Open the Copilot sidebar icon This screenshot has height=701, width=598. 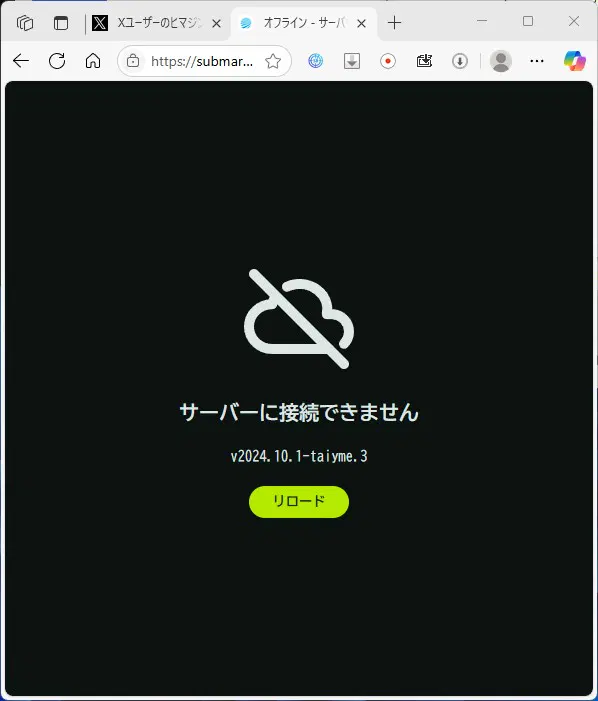tap(575, 61)
